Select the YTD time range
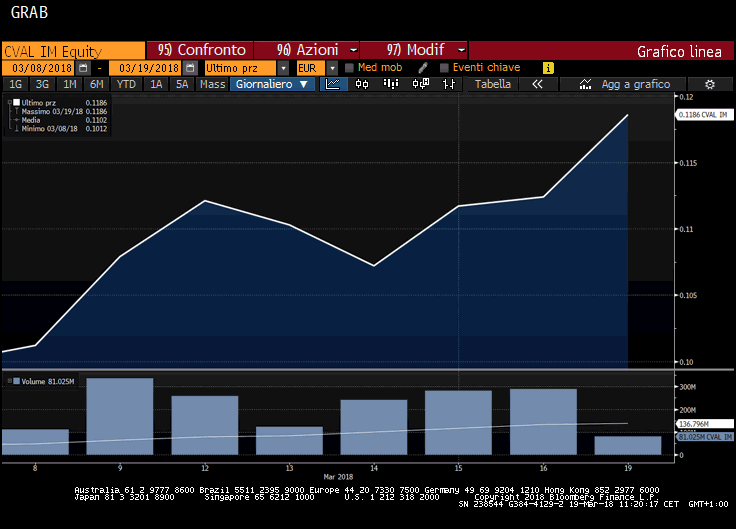The image size is (736, 529). (x=126, y=85)
